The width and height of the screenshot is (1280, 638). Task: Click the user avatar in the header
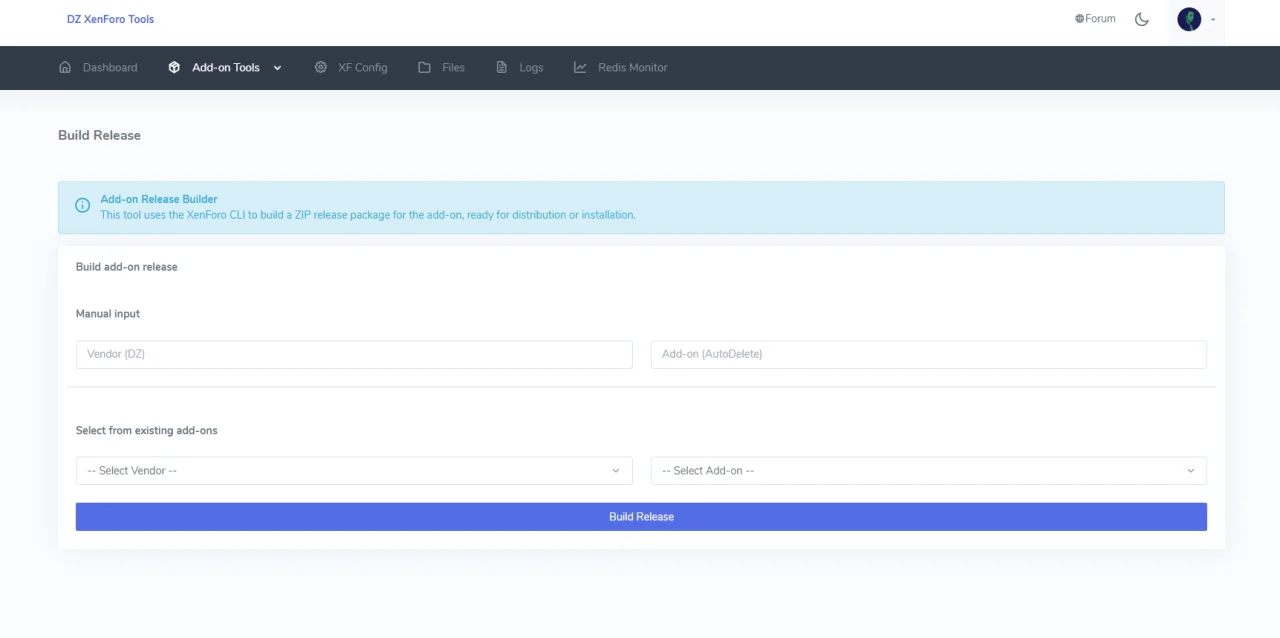(1189, 19)
